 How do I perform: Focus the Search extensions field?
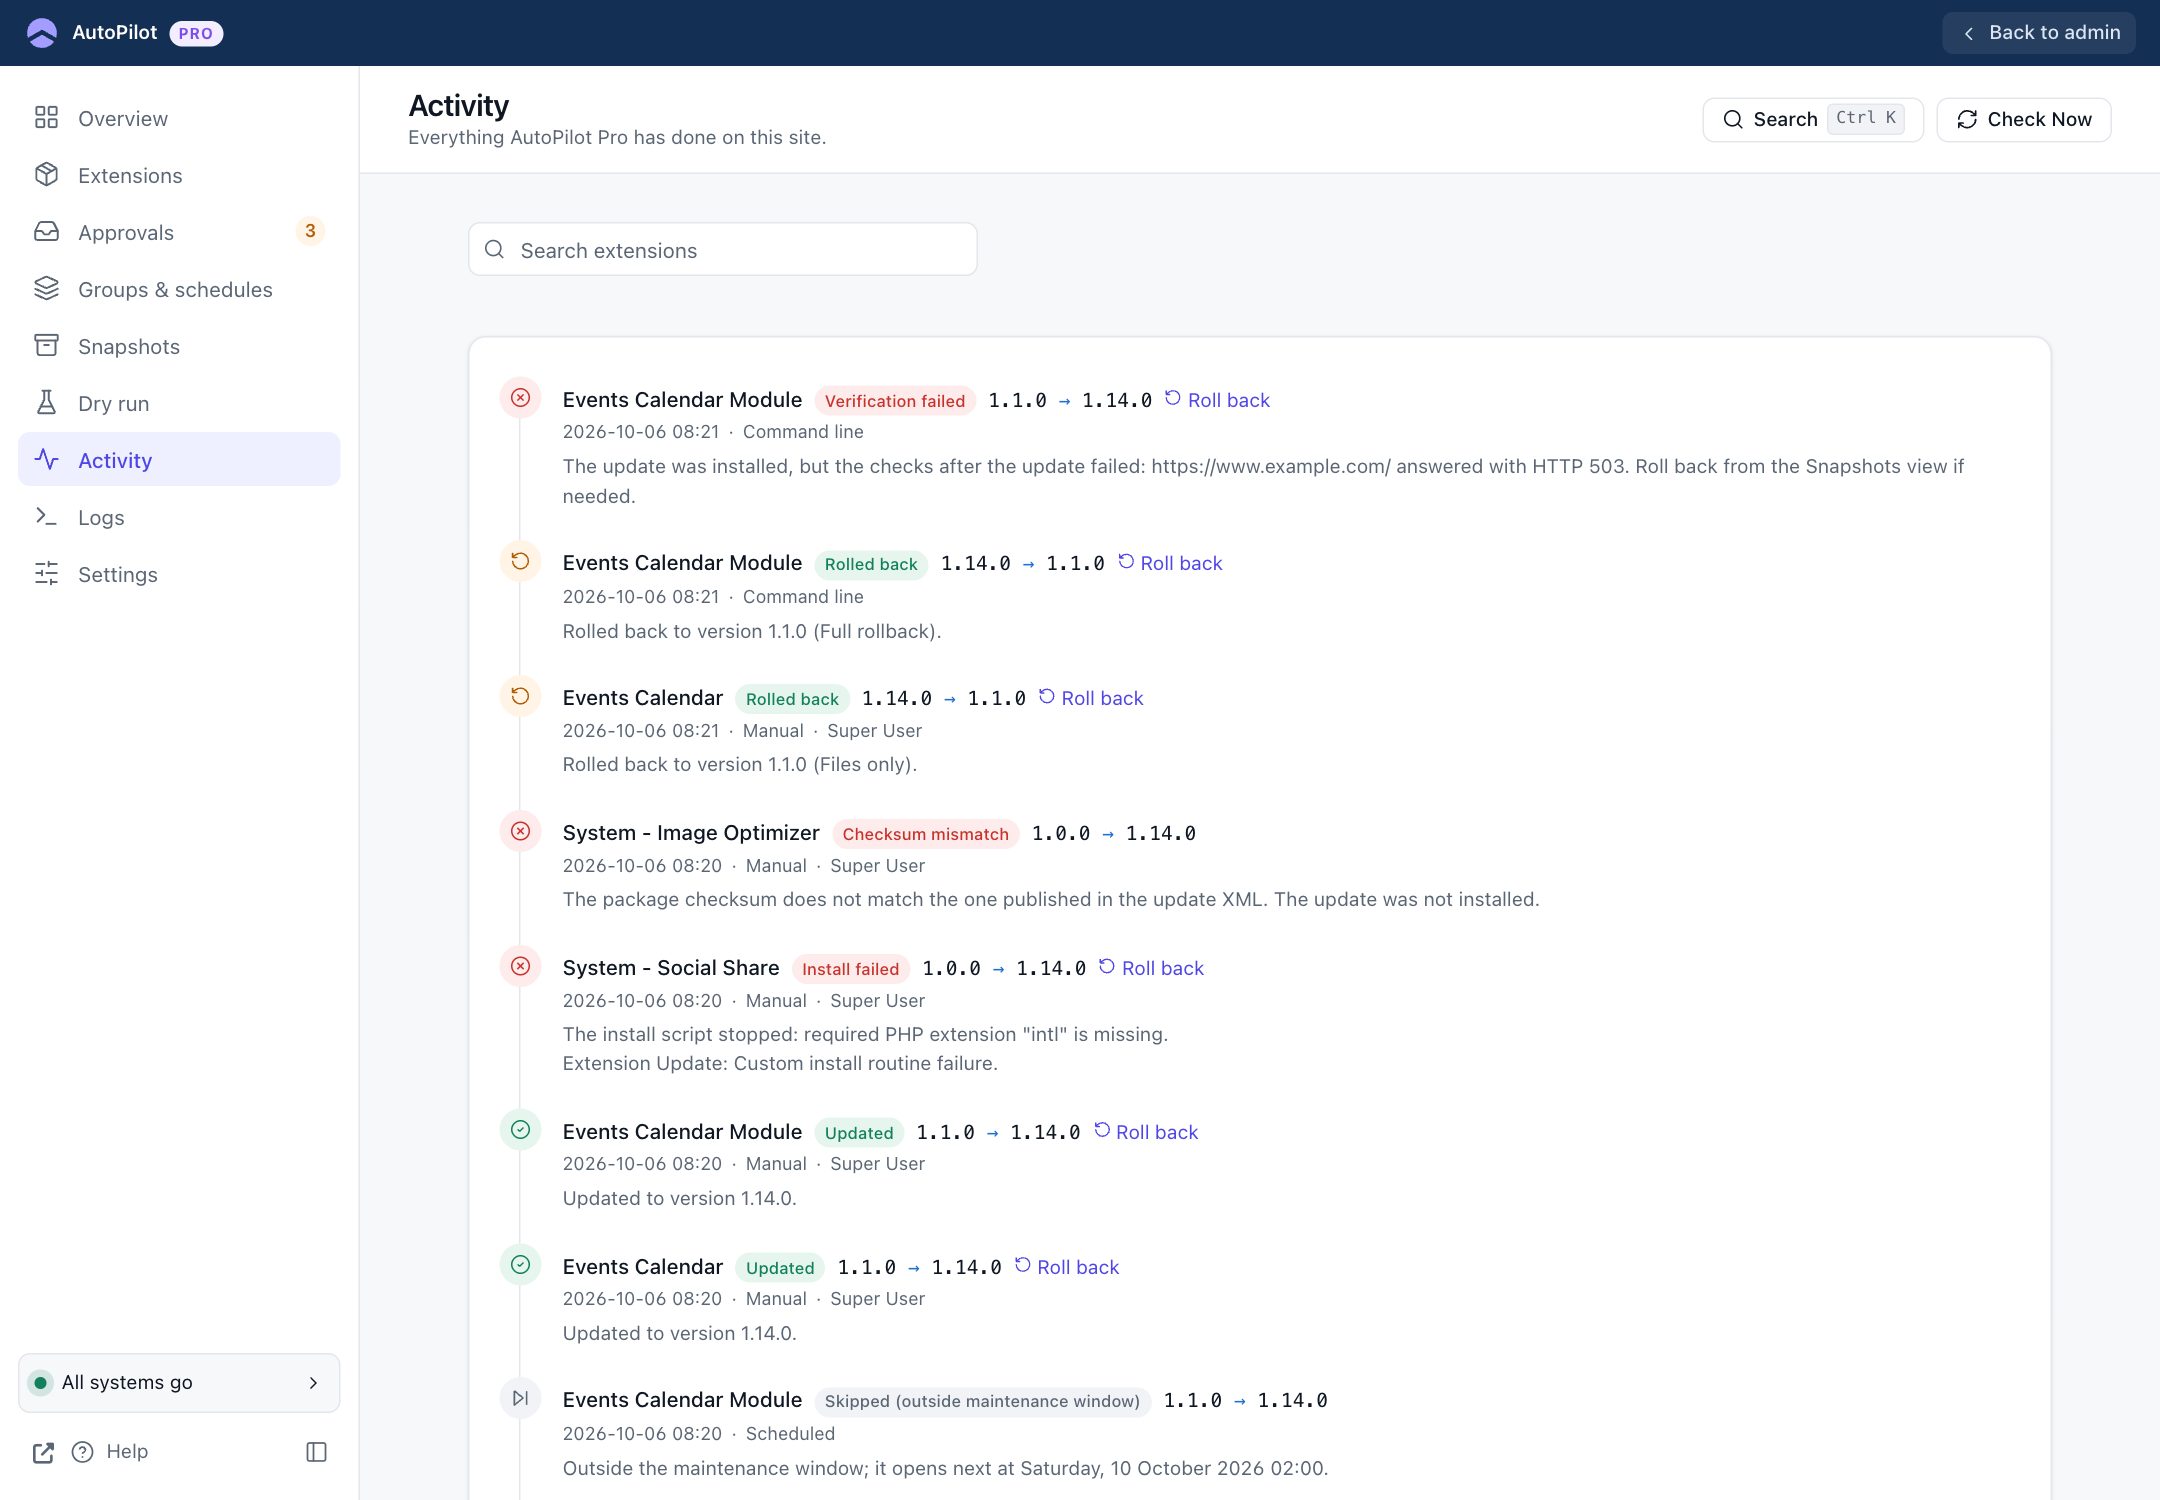pyautogui.click(x=722, y=250)
